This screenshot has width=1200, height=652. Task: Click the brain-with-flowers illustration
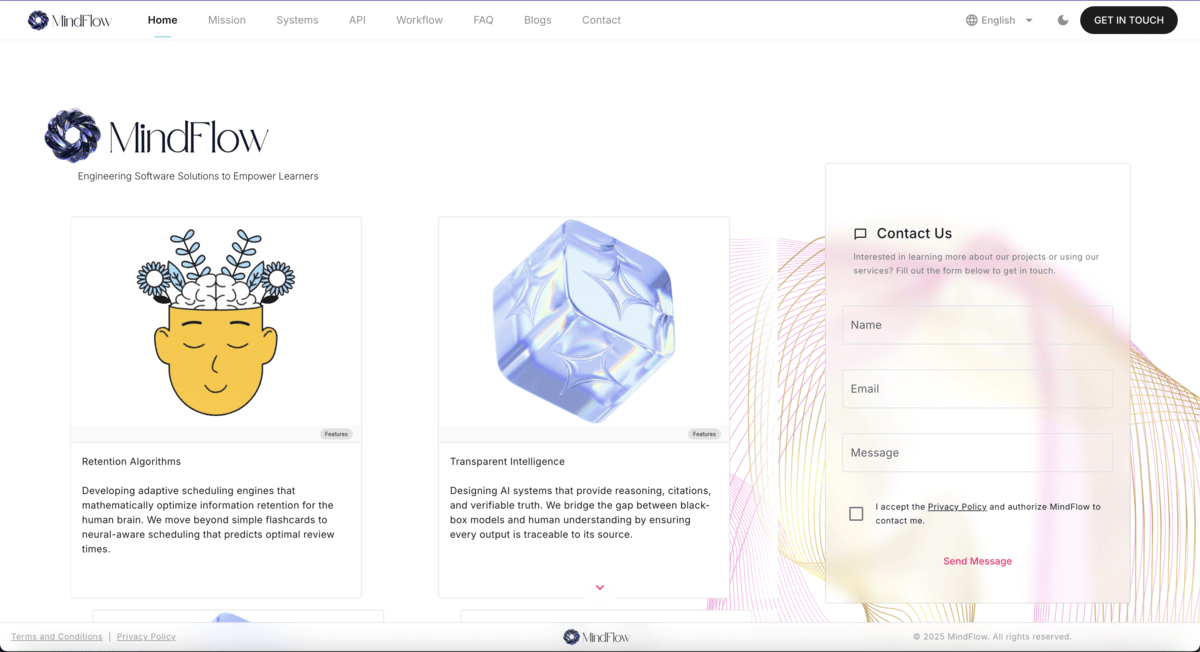(216, 322)
